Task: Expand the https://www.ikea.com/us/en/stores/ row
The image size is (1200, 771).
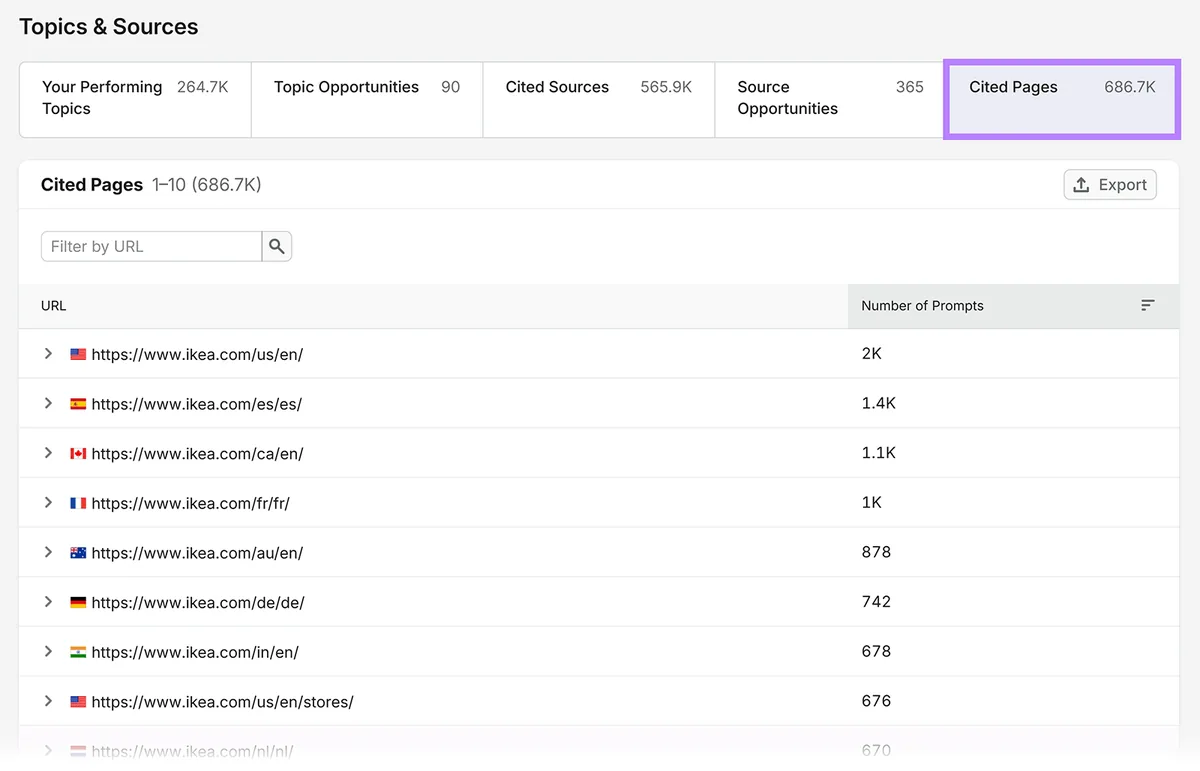Action: coord(48,701)
